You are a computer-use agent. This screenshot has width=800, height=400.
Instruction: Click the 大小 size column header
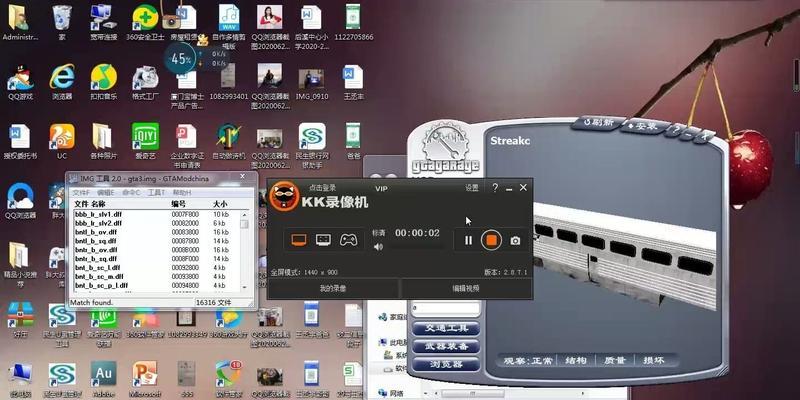[x=220, y=204]
